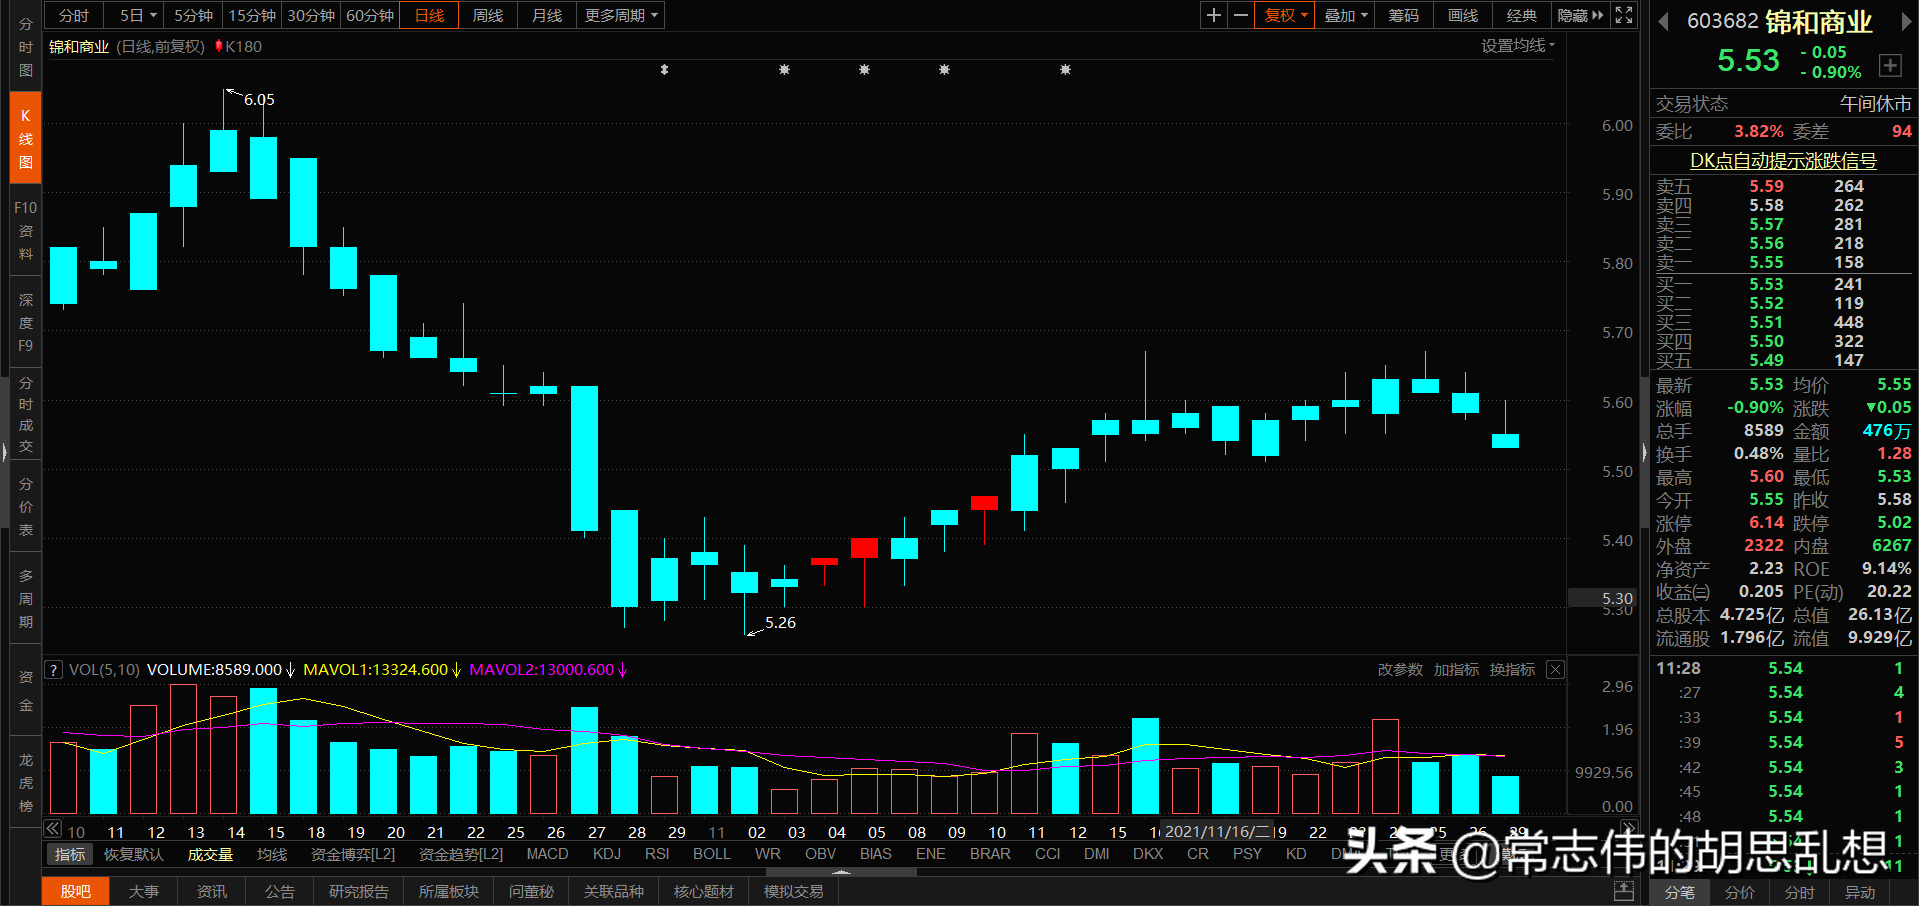Open the 画线 drawing tool
The width and height of the screenshot is (1919, 906).
pyautogui.click(x=1461, y=15)
